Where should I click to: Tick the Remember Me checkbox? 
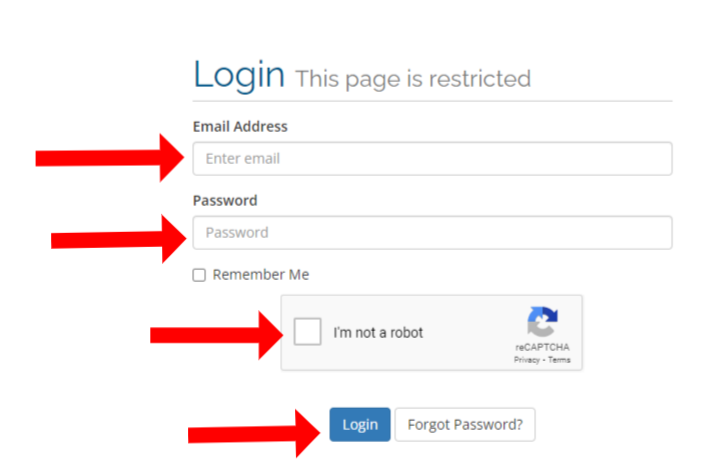click(199, 275)
